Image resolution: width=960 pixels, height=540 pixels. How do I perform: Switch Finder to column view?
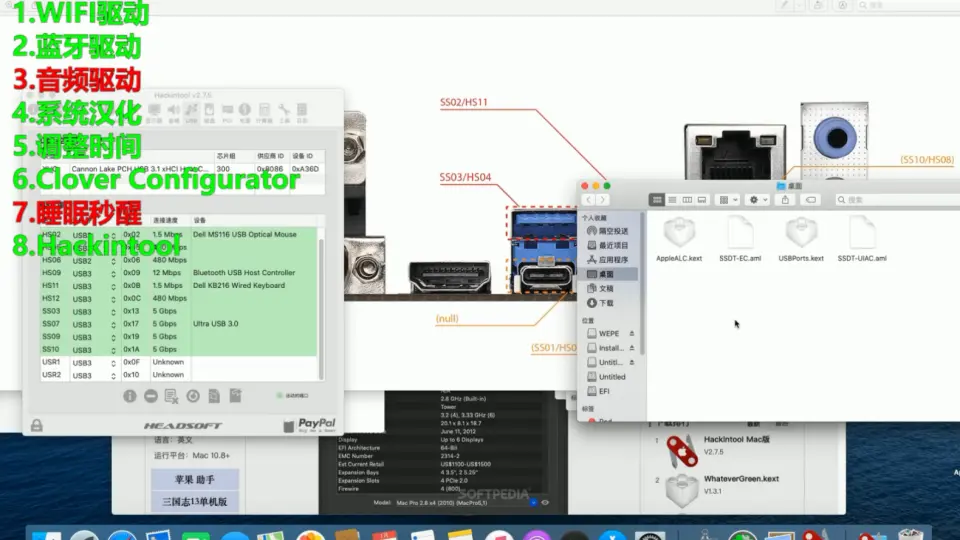point(687,200)
